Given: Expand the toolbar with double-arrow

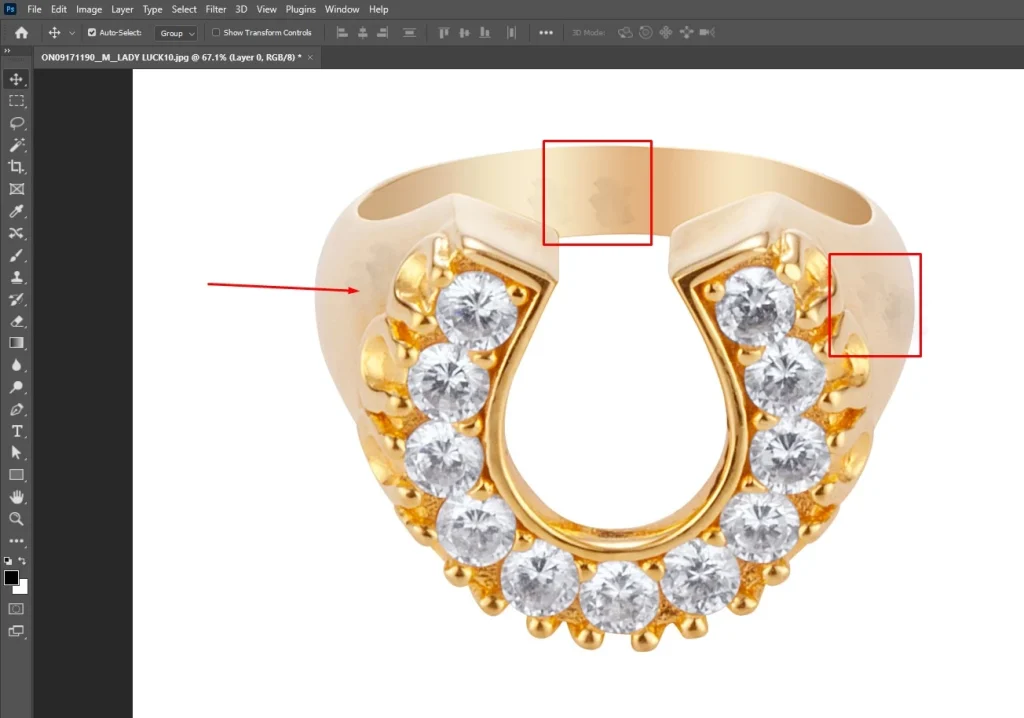Looking at the screenshot, I should 8,51.
